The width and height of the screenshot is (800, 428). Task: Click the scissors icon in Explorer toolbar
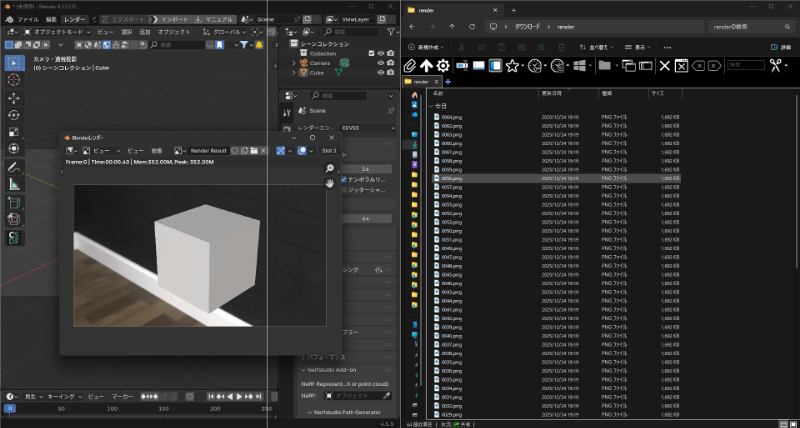[774, 65]
